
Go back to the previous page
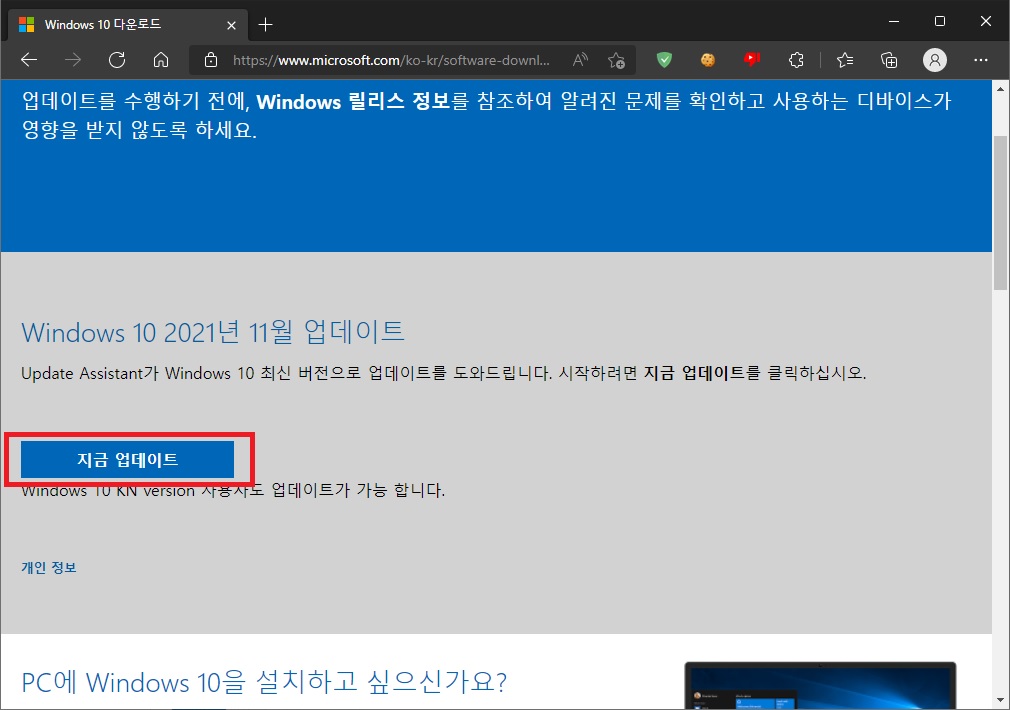[x=29, y=60]
